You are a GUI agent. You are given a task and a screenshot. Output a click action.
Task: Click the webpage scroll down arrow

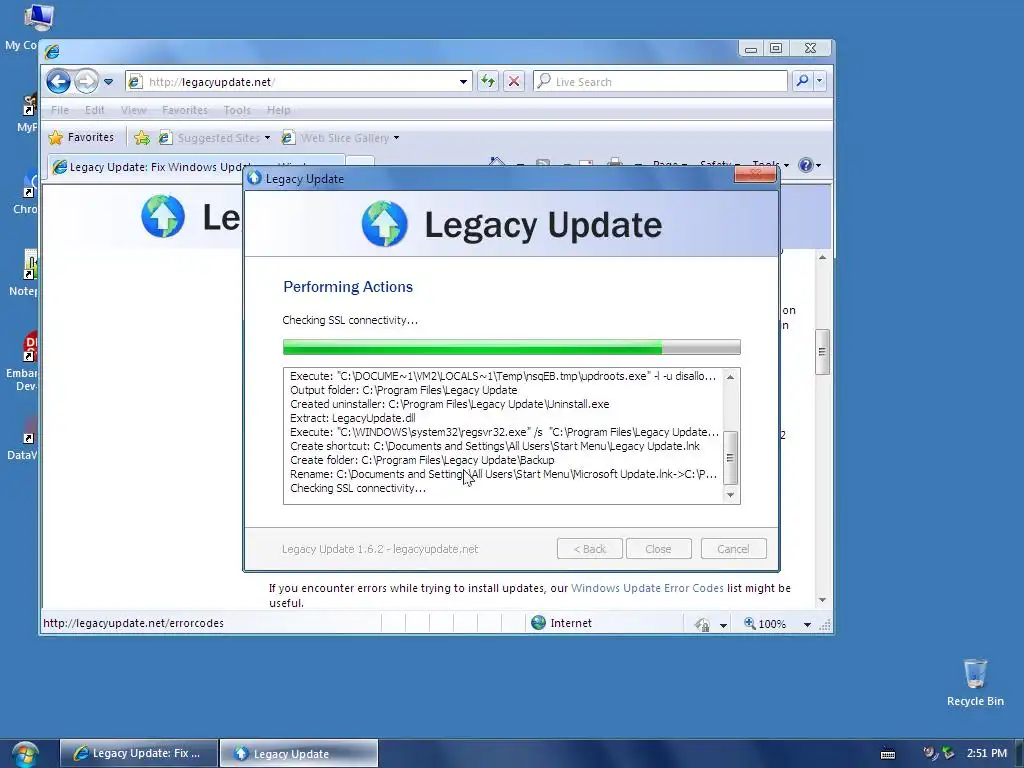[x=822, y=600]
